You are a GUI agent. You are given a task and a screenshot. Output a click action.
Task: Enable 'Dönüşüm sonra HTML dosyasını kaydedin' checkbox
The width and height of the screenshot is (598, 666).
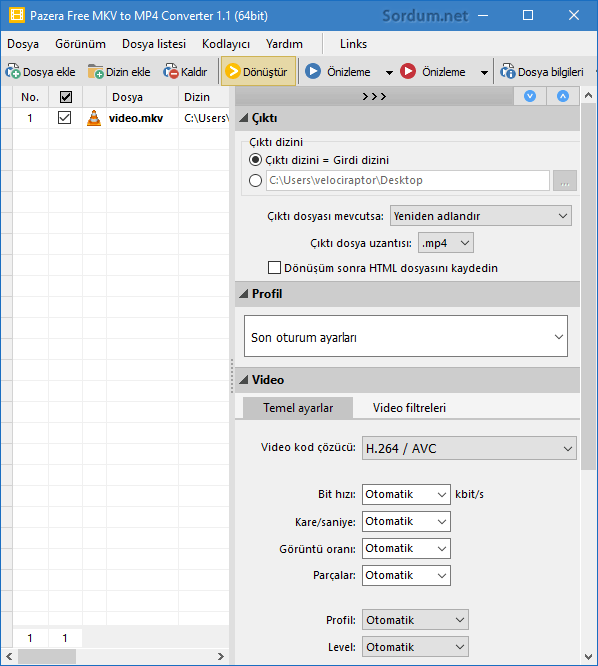[x=274, y=268]
